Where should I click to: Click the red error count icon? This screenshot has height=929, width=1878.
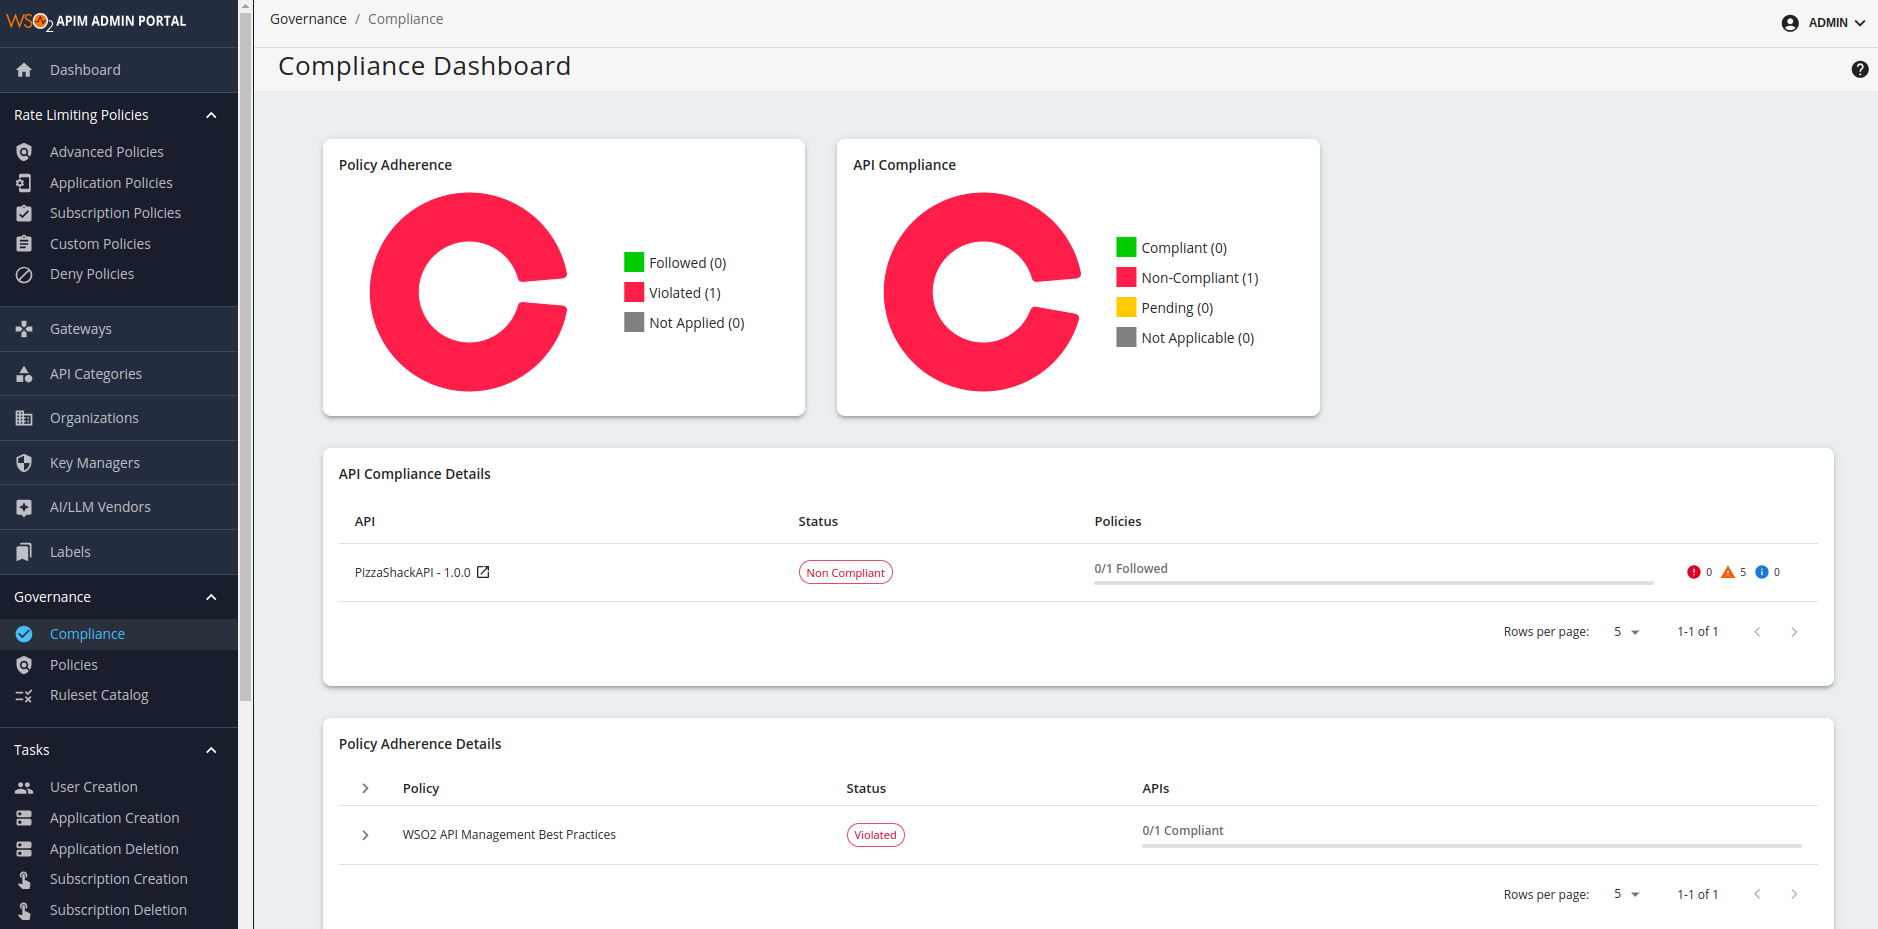coord(1693,572)
